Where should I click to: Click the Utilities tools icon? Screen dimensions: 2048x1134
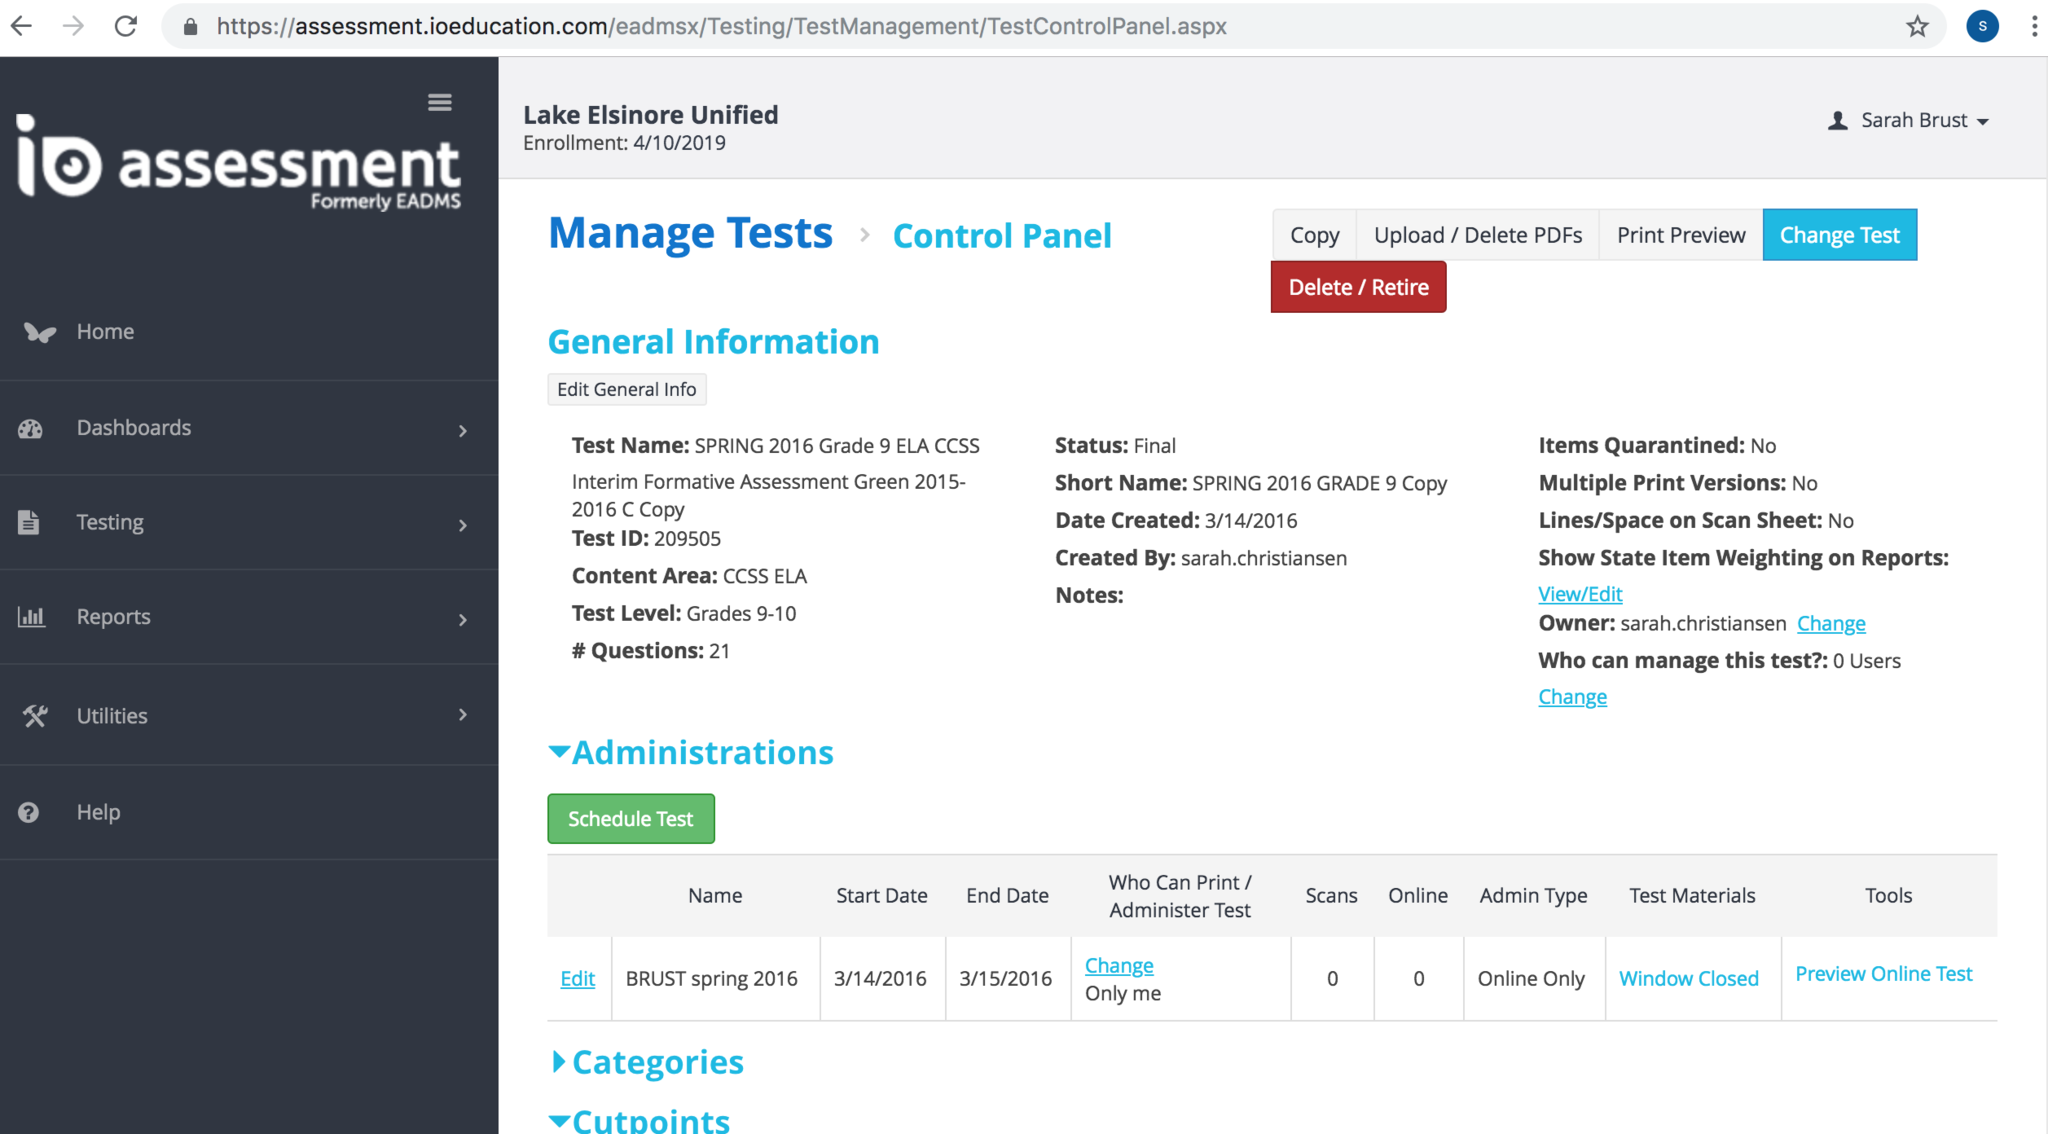35,715
